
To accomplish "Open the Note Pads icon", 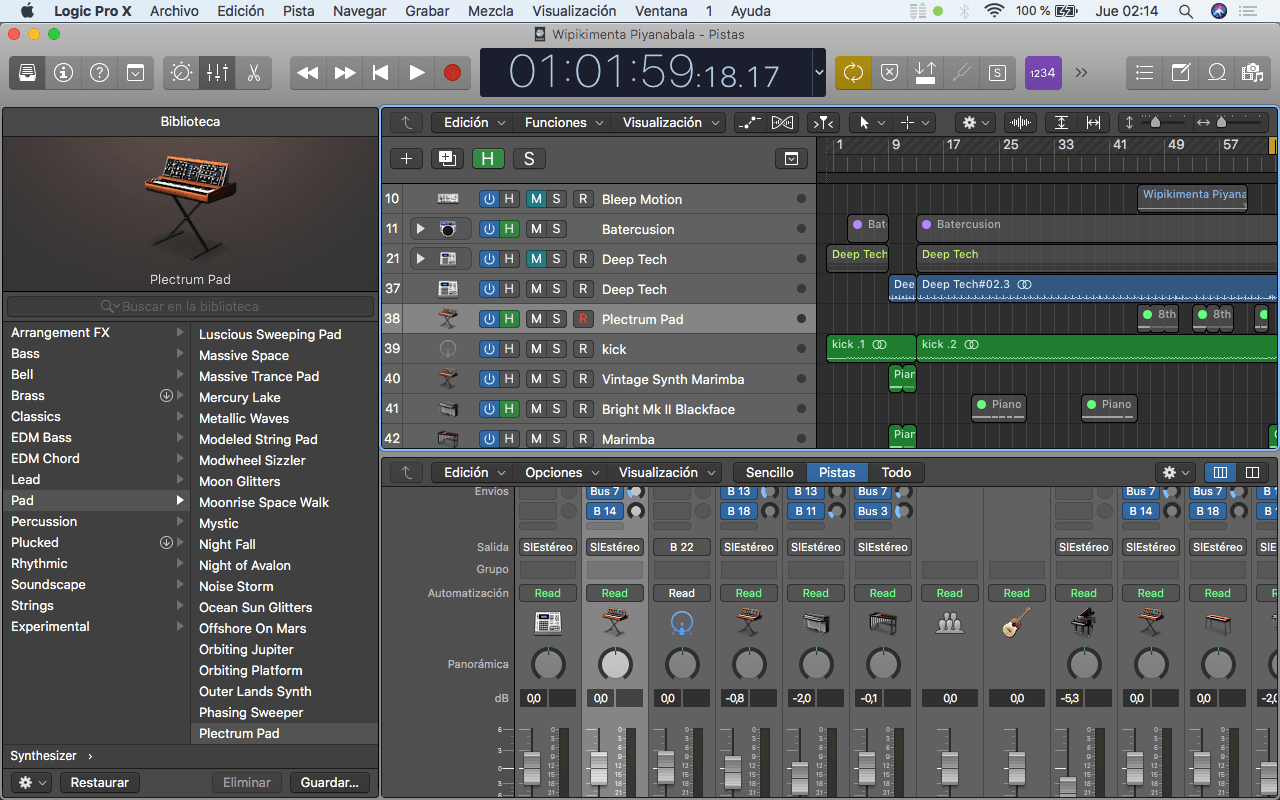I will click(1181, 73).
